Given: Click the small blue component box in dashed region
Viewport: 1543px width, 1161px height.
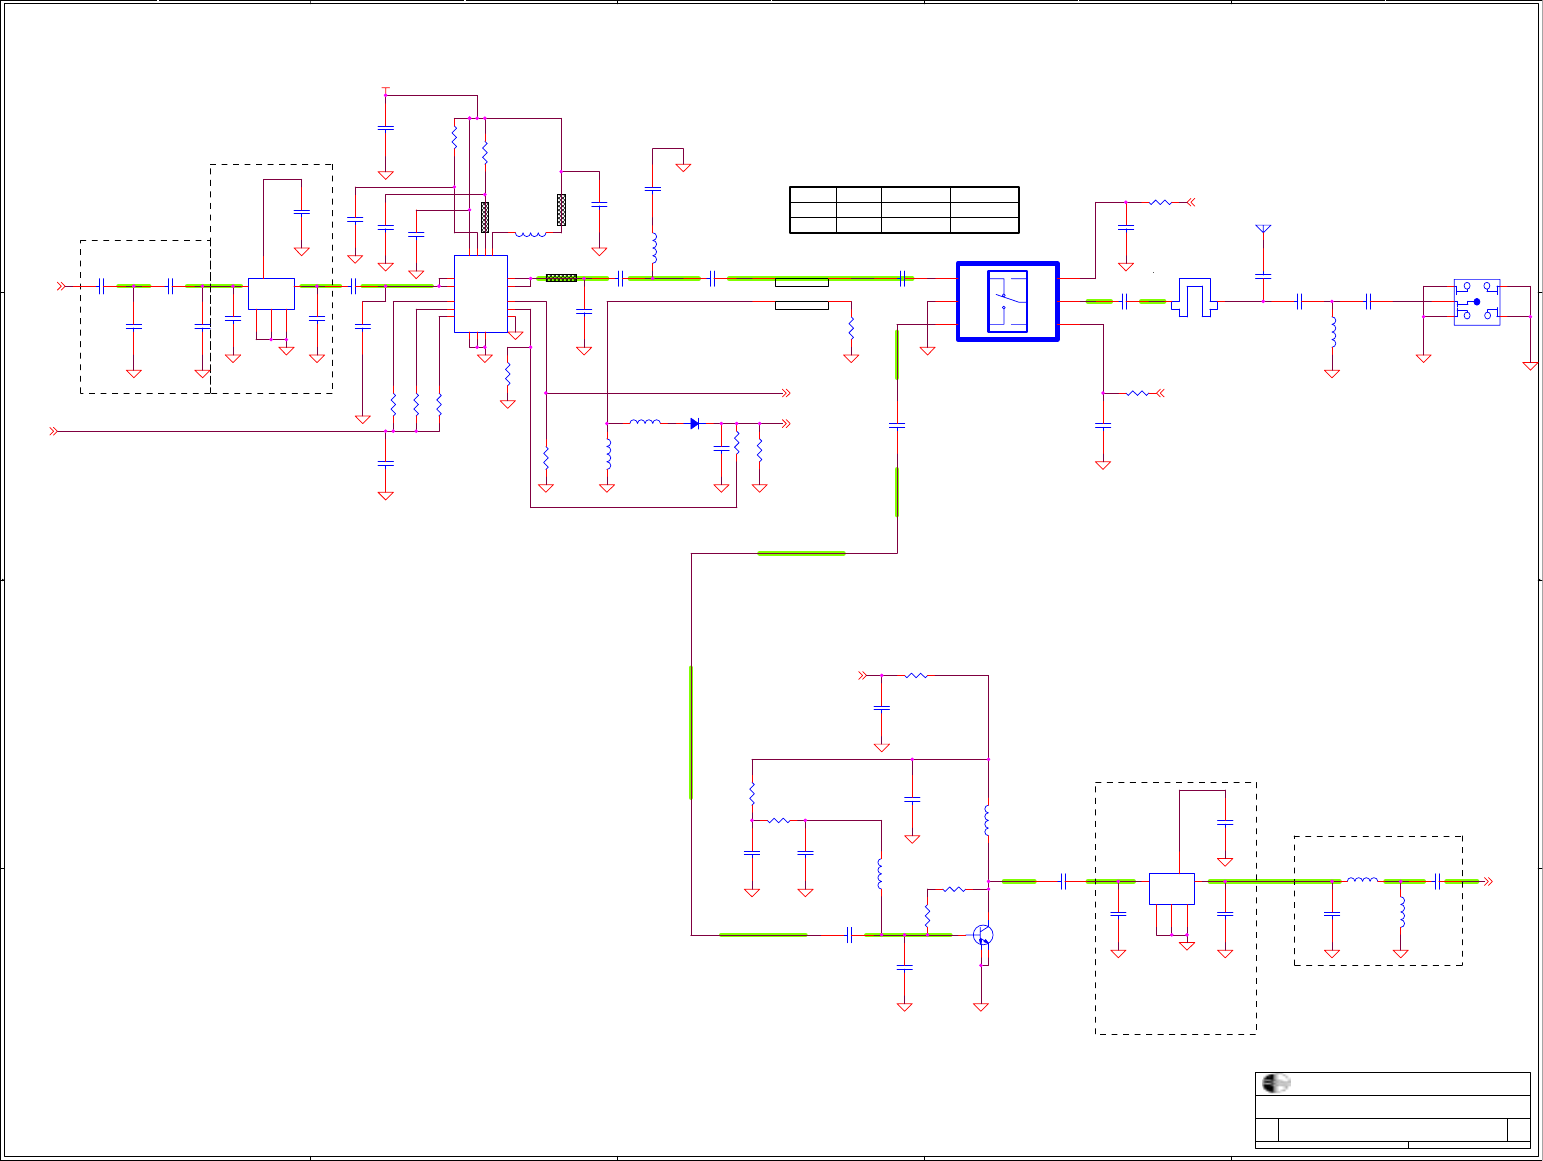Looking at the screenshot, I should pos(271,293).
